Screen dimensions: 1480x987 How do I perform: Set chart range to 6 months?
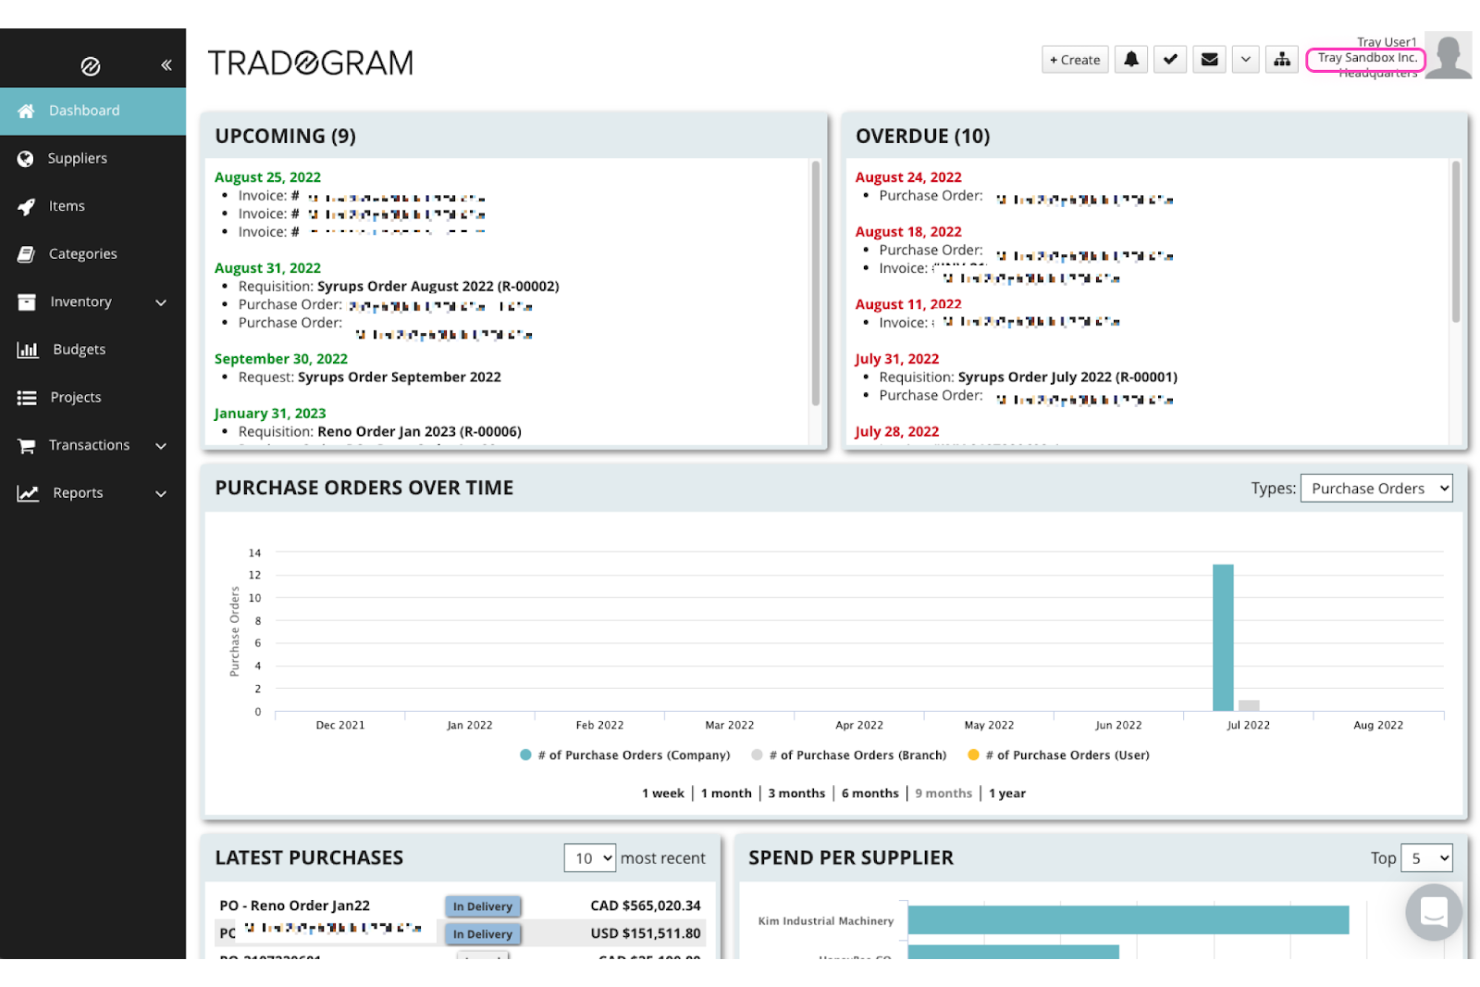[870, 794]
